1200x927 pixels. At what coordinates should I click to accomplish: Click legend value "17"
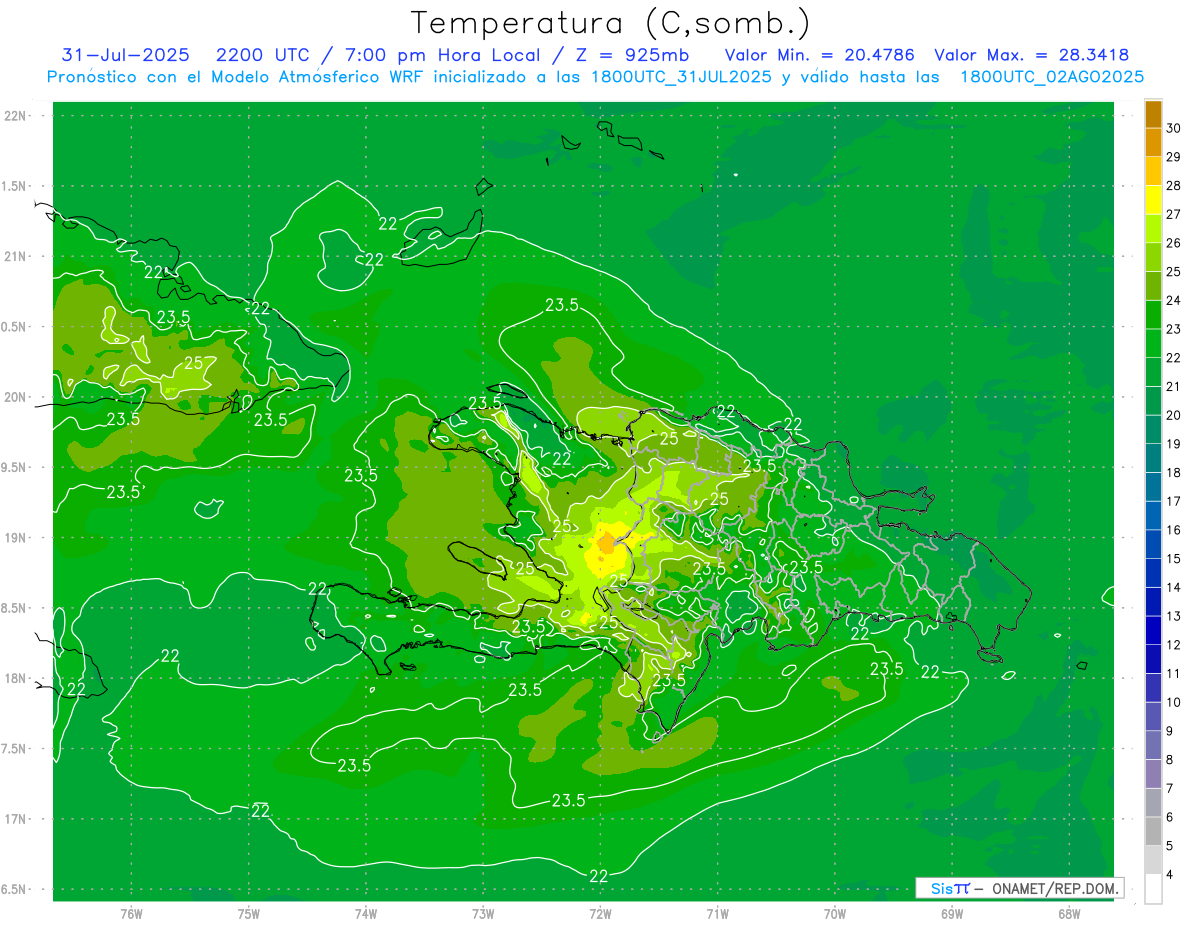click(1174, 501)
